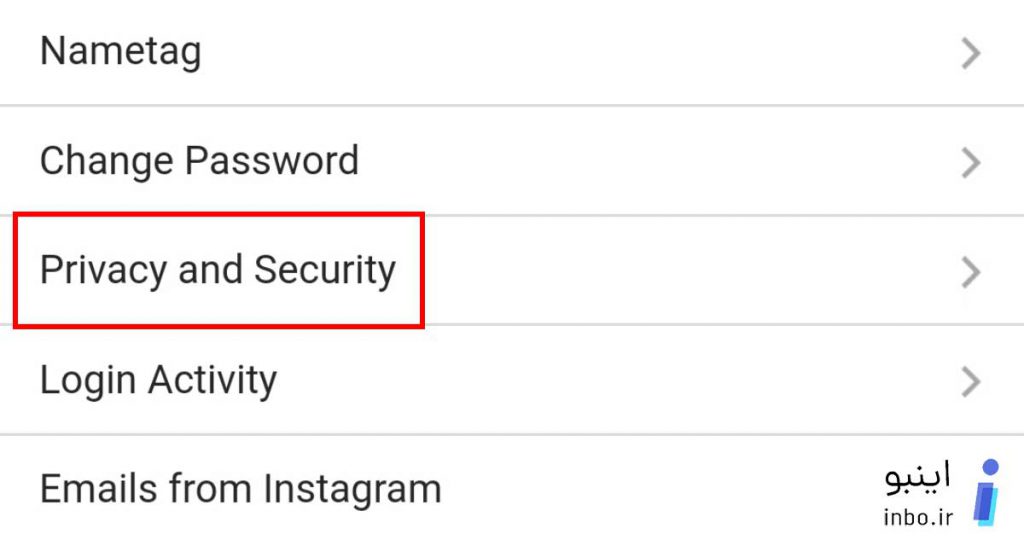Go to Login Activity
This screenshot has height=540, width=1024.
[x=512, y=380]
